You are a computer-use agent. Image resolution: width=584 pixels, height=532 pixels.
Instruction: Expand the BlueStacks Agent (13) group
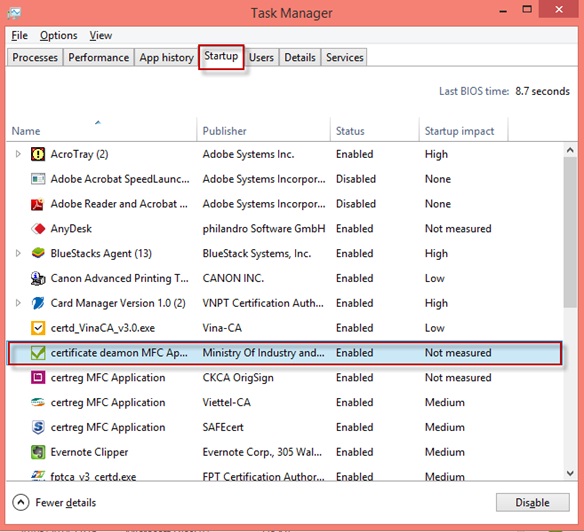pyautogui.click(x=18, y=253)
